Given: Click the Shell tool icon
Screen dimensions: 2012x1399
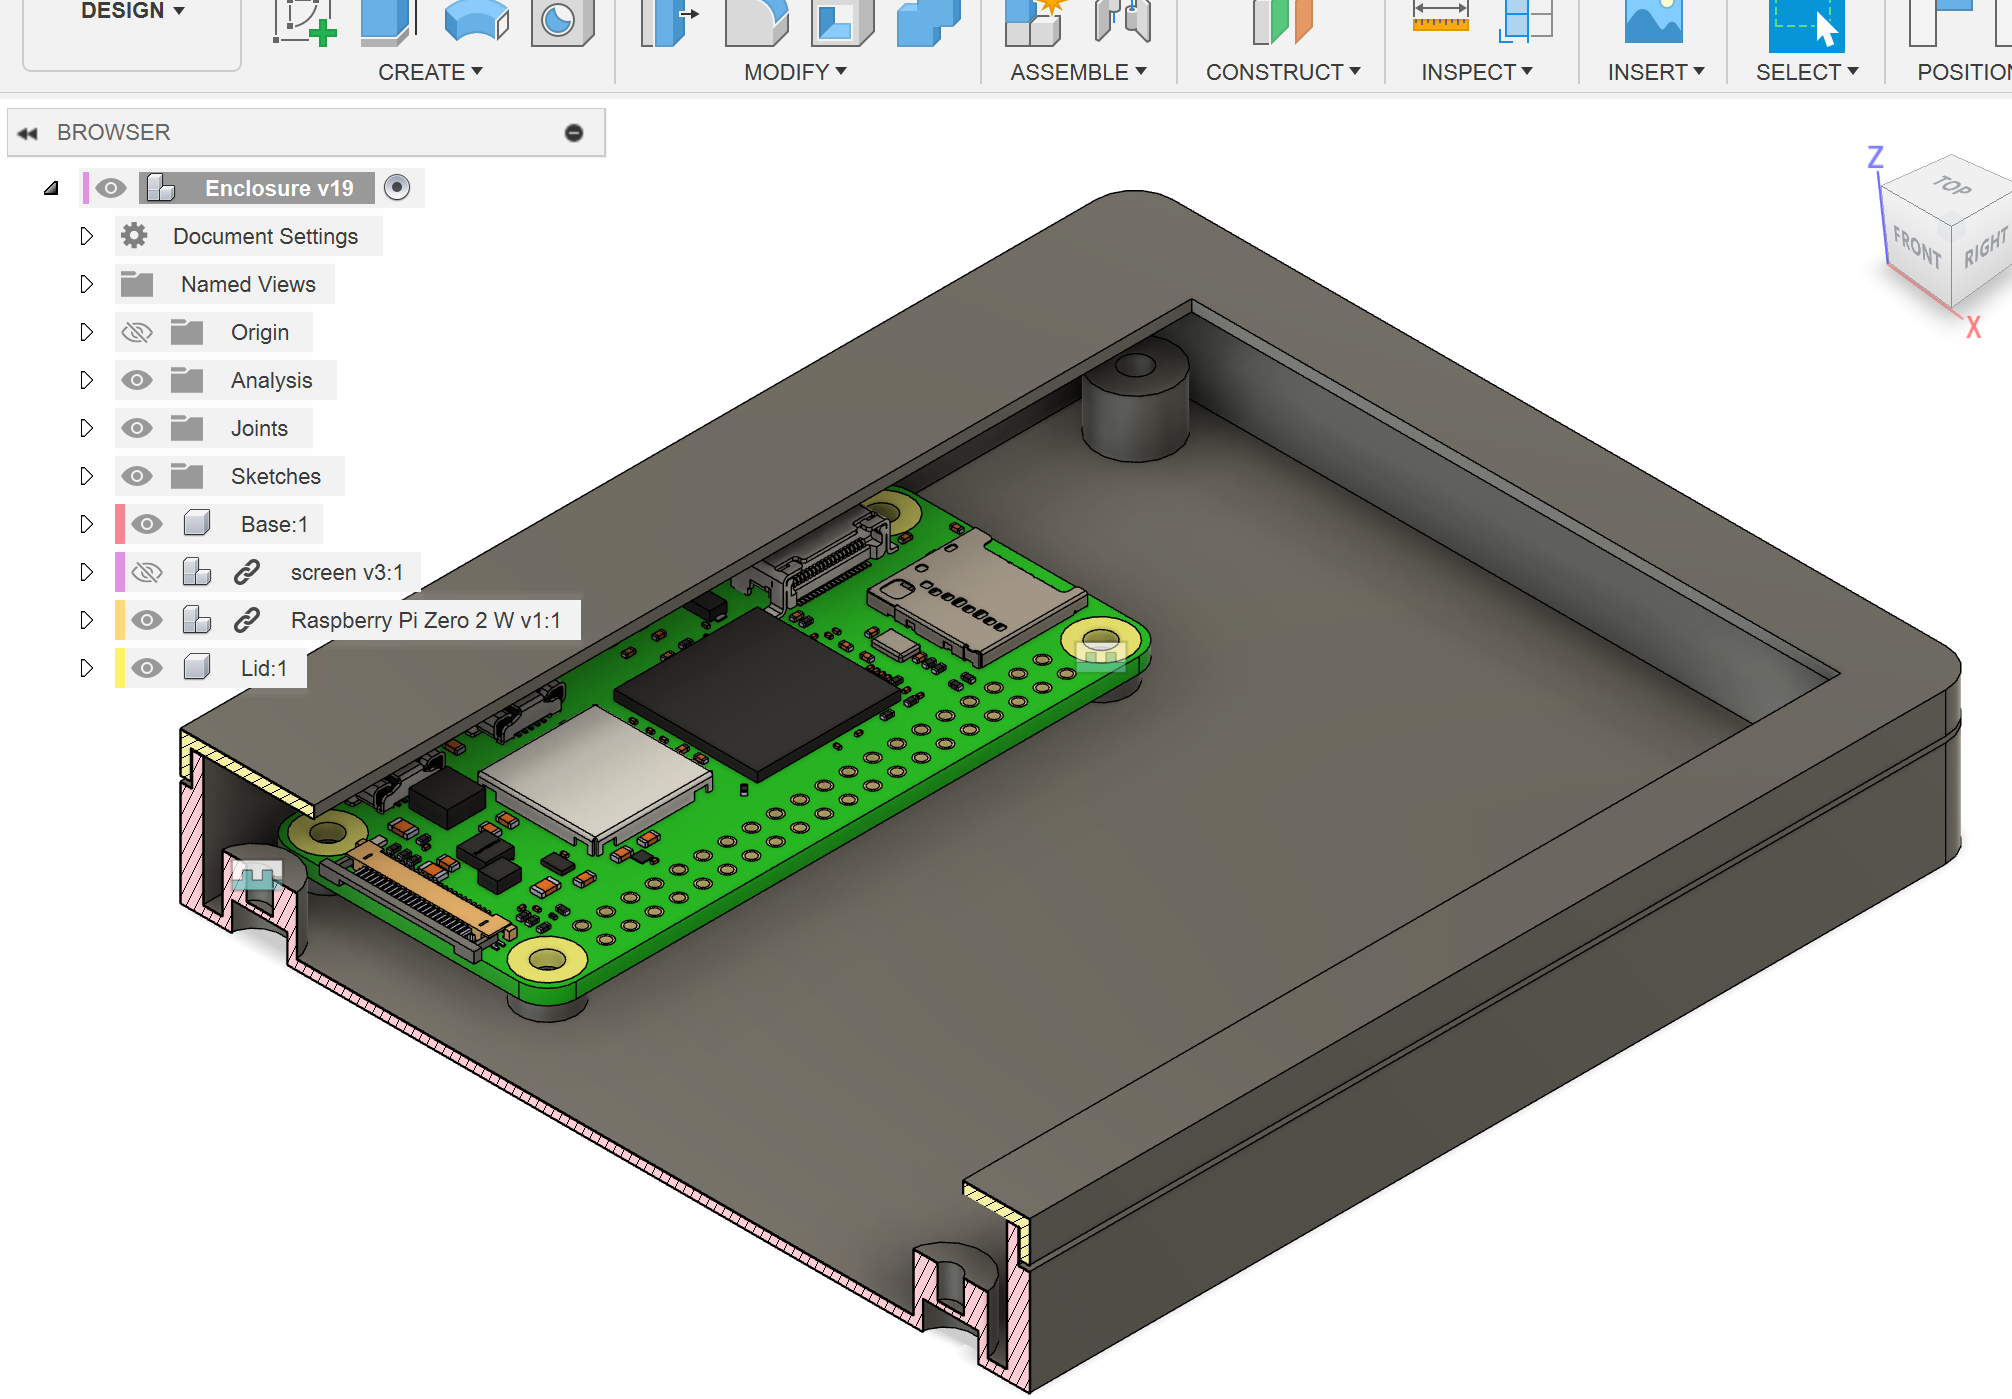Looking at the screenshot, I should pos(842,22).
